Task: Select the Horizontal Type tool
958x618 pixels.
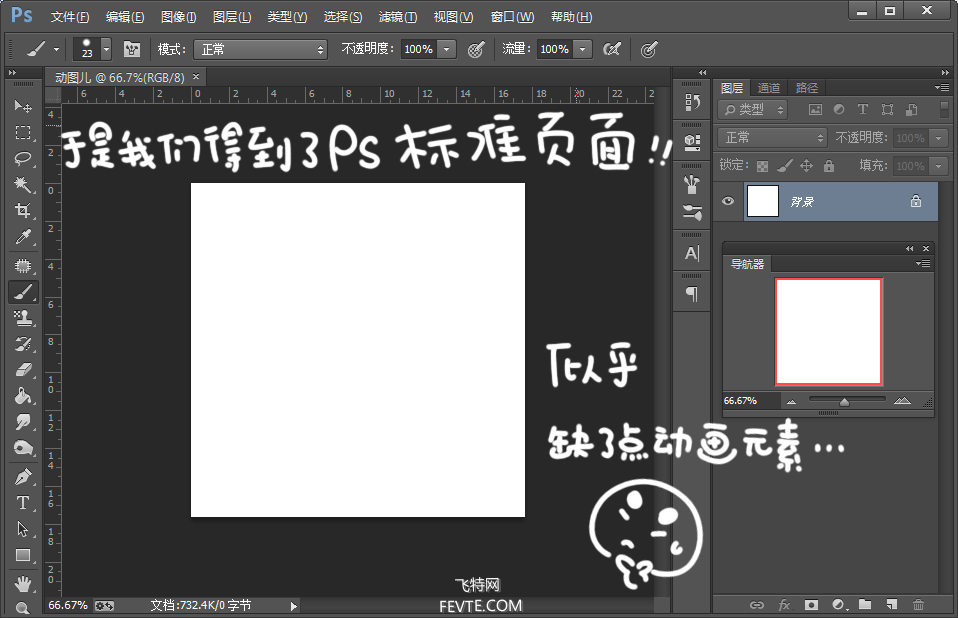Action: (x=23, y=503)
